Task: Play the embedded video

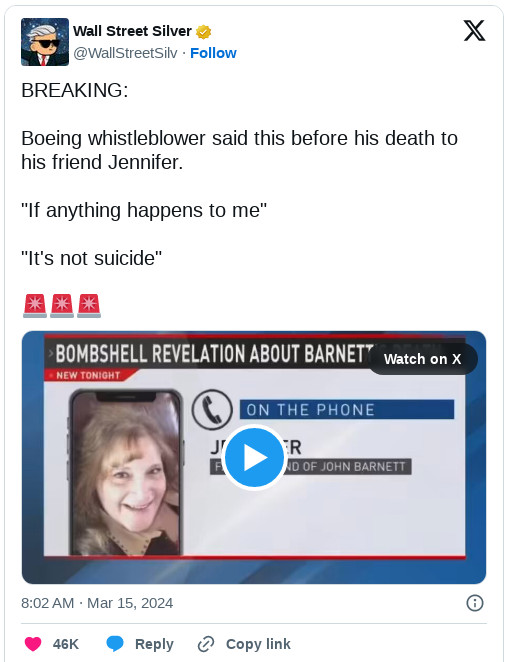Action: 254,457
